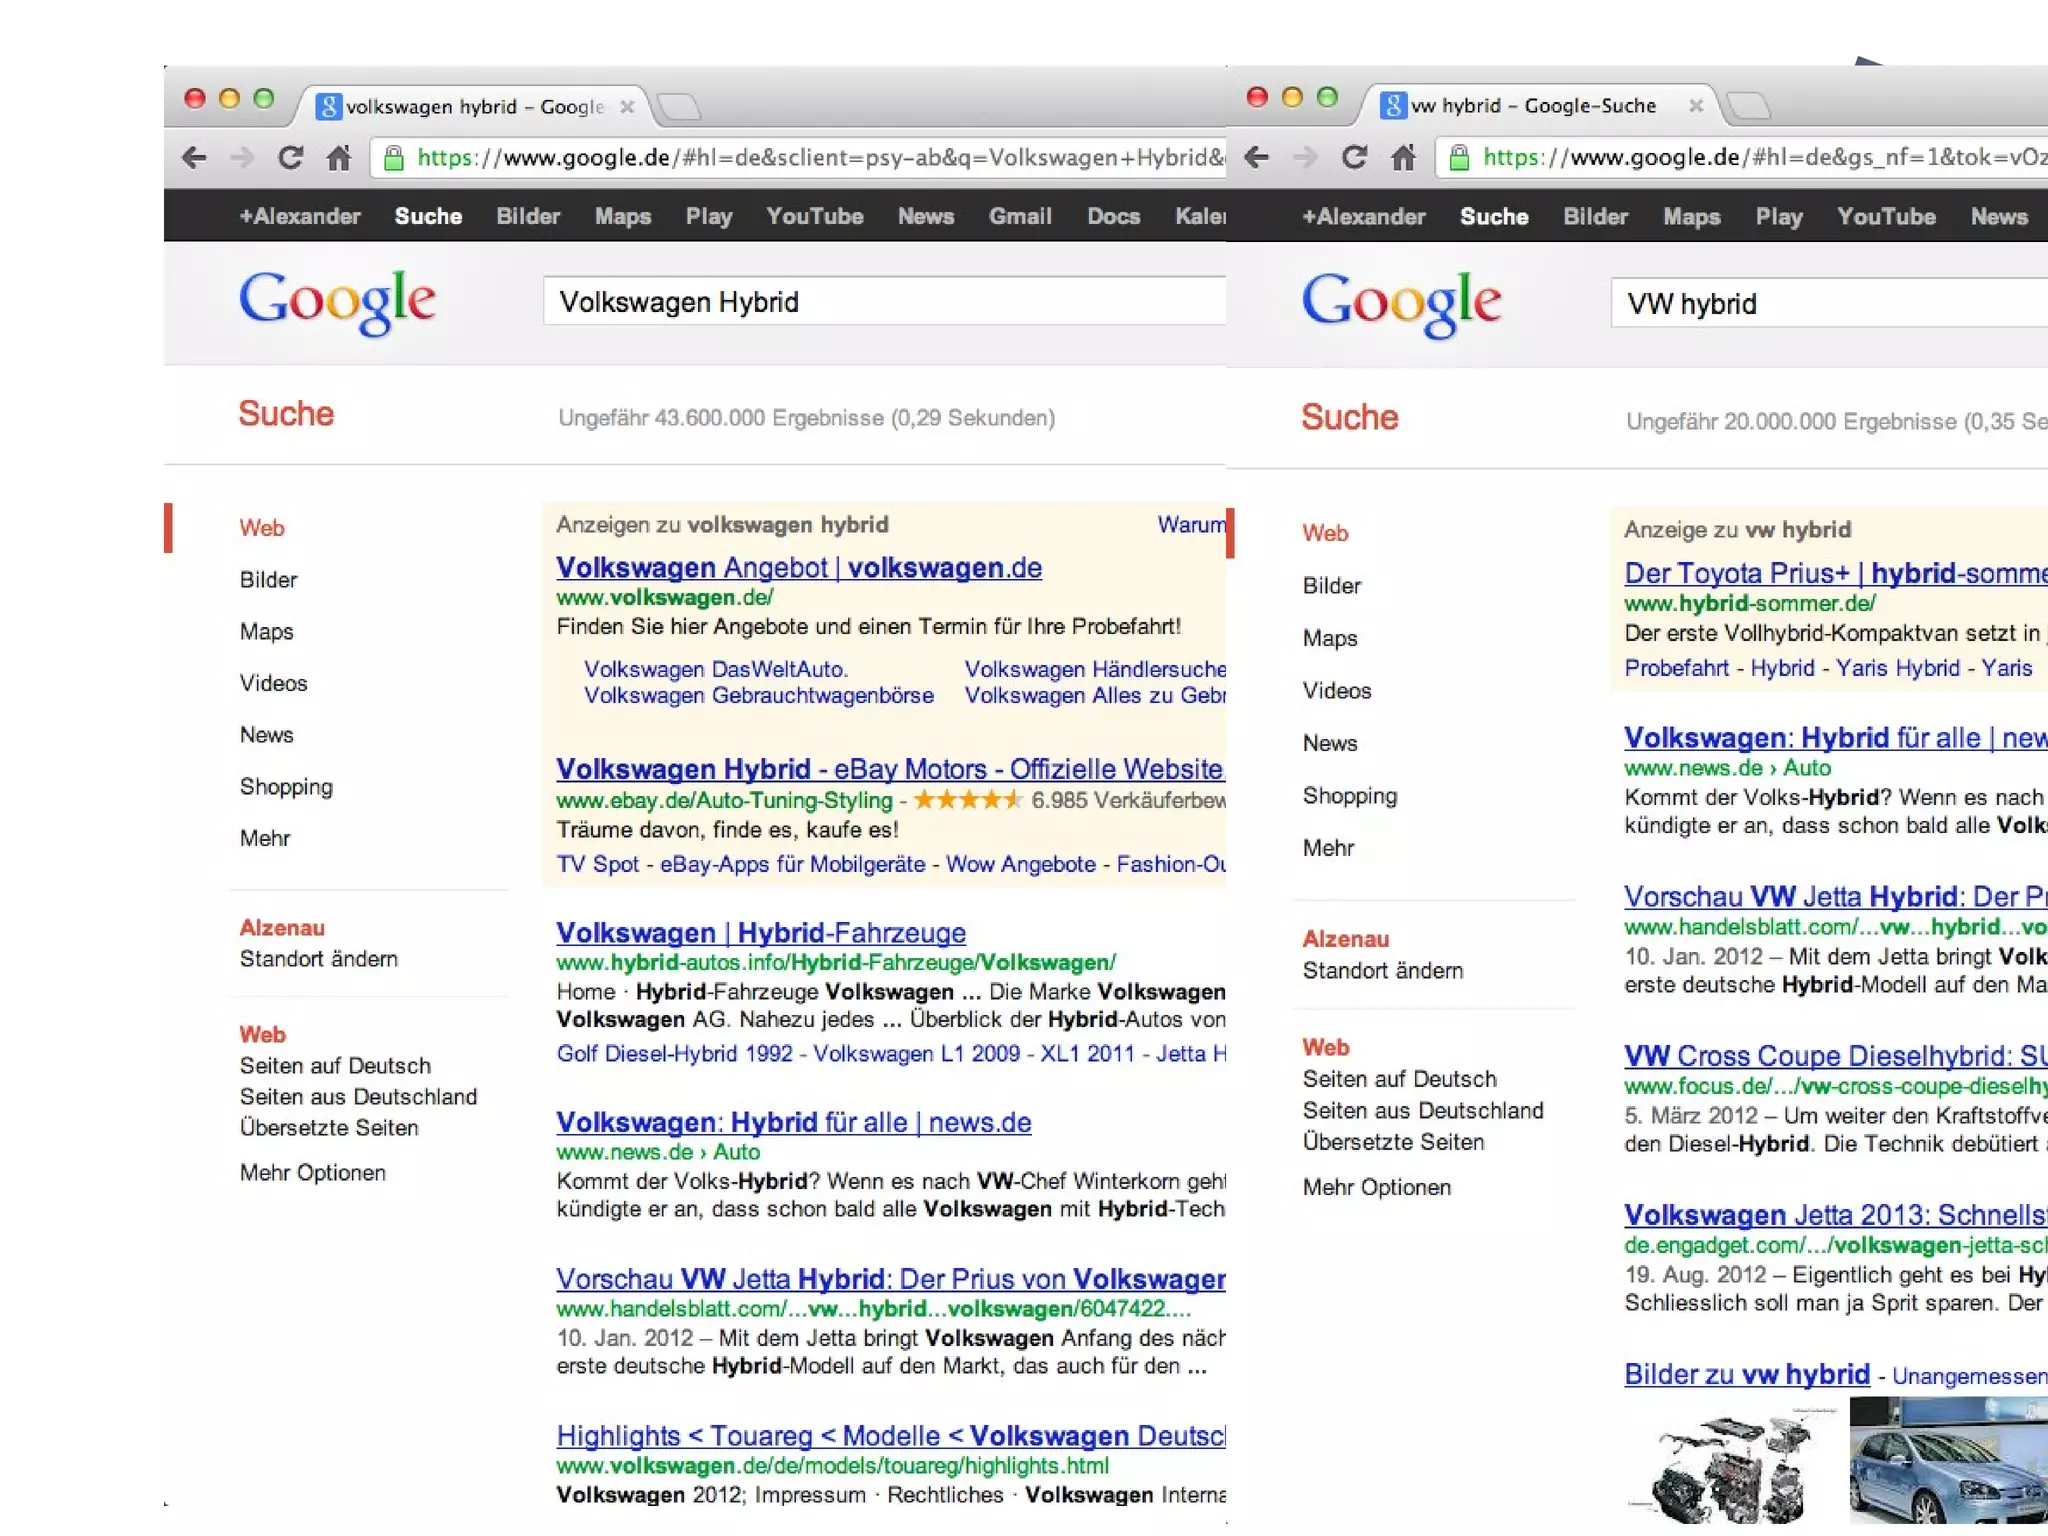The width and height of the screenshot is (2048, 1536).
Task: Click 'Yaris Hybrid' sublink in right window
Action: coord(1897,668)
